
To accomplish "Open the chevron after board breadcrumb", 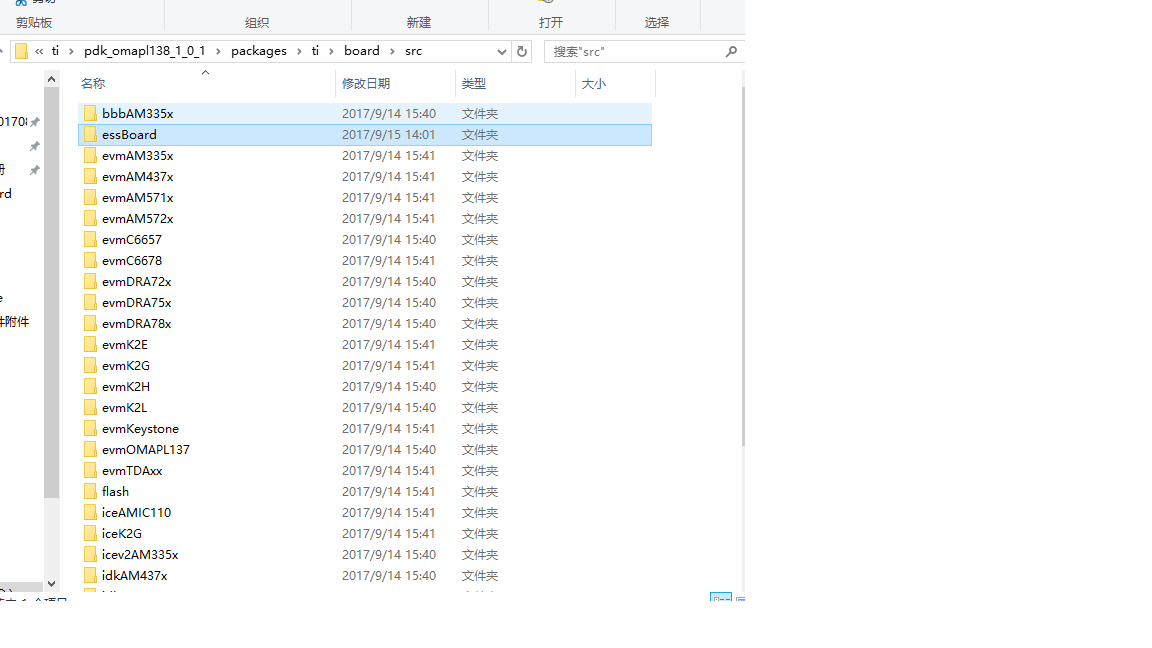I will (392, 51).
